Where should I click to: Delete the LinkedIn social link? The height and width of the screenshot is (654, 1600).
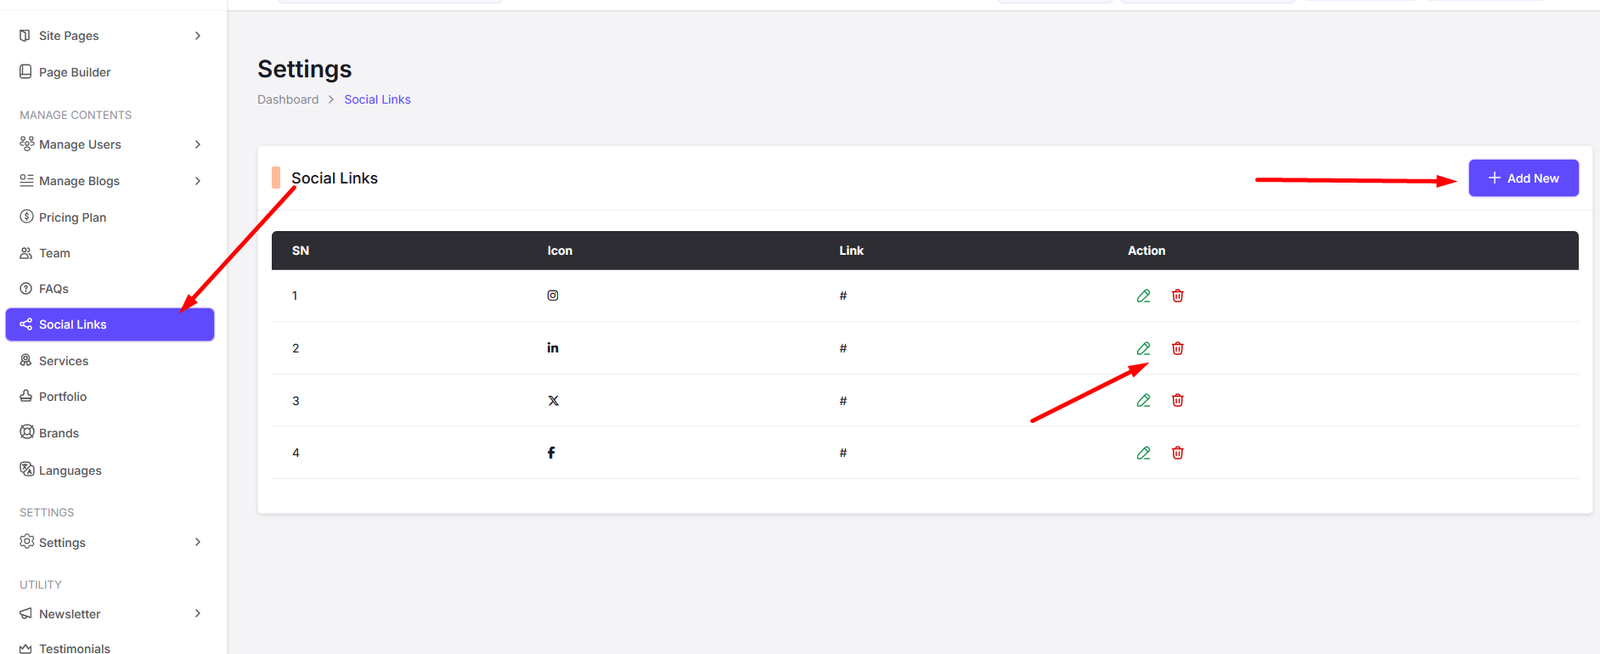1178,348
